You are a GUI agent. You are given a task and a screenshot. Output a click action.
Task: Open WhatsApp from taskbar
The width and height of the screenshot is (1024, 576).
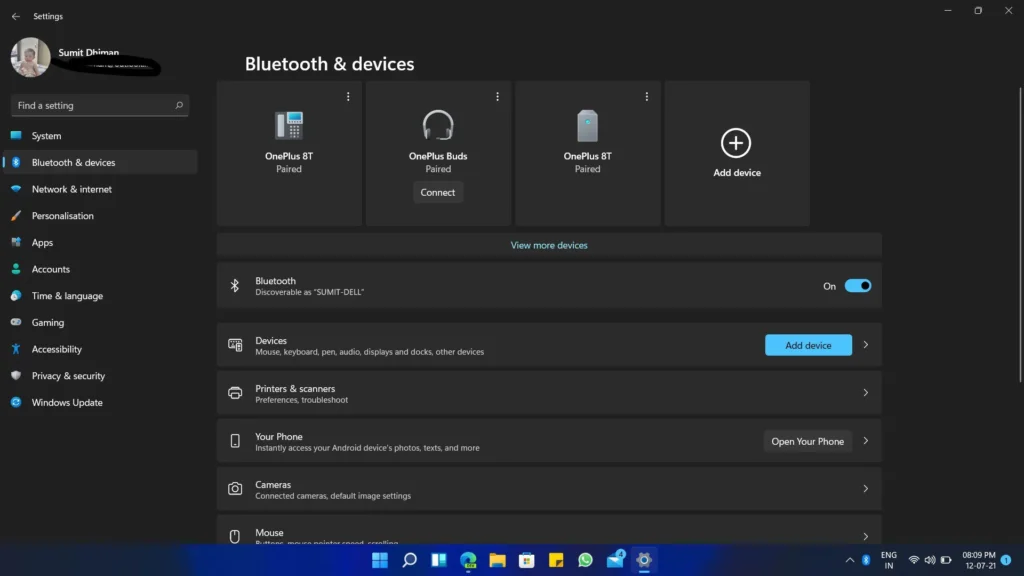[586, 560]
